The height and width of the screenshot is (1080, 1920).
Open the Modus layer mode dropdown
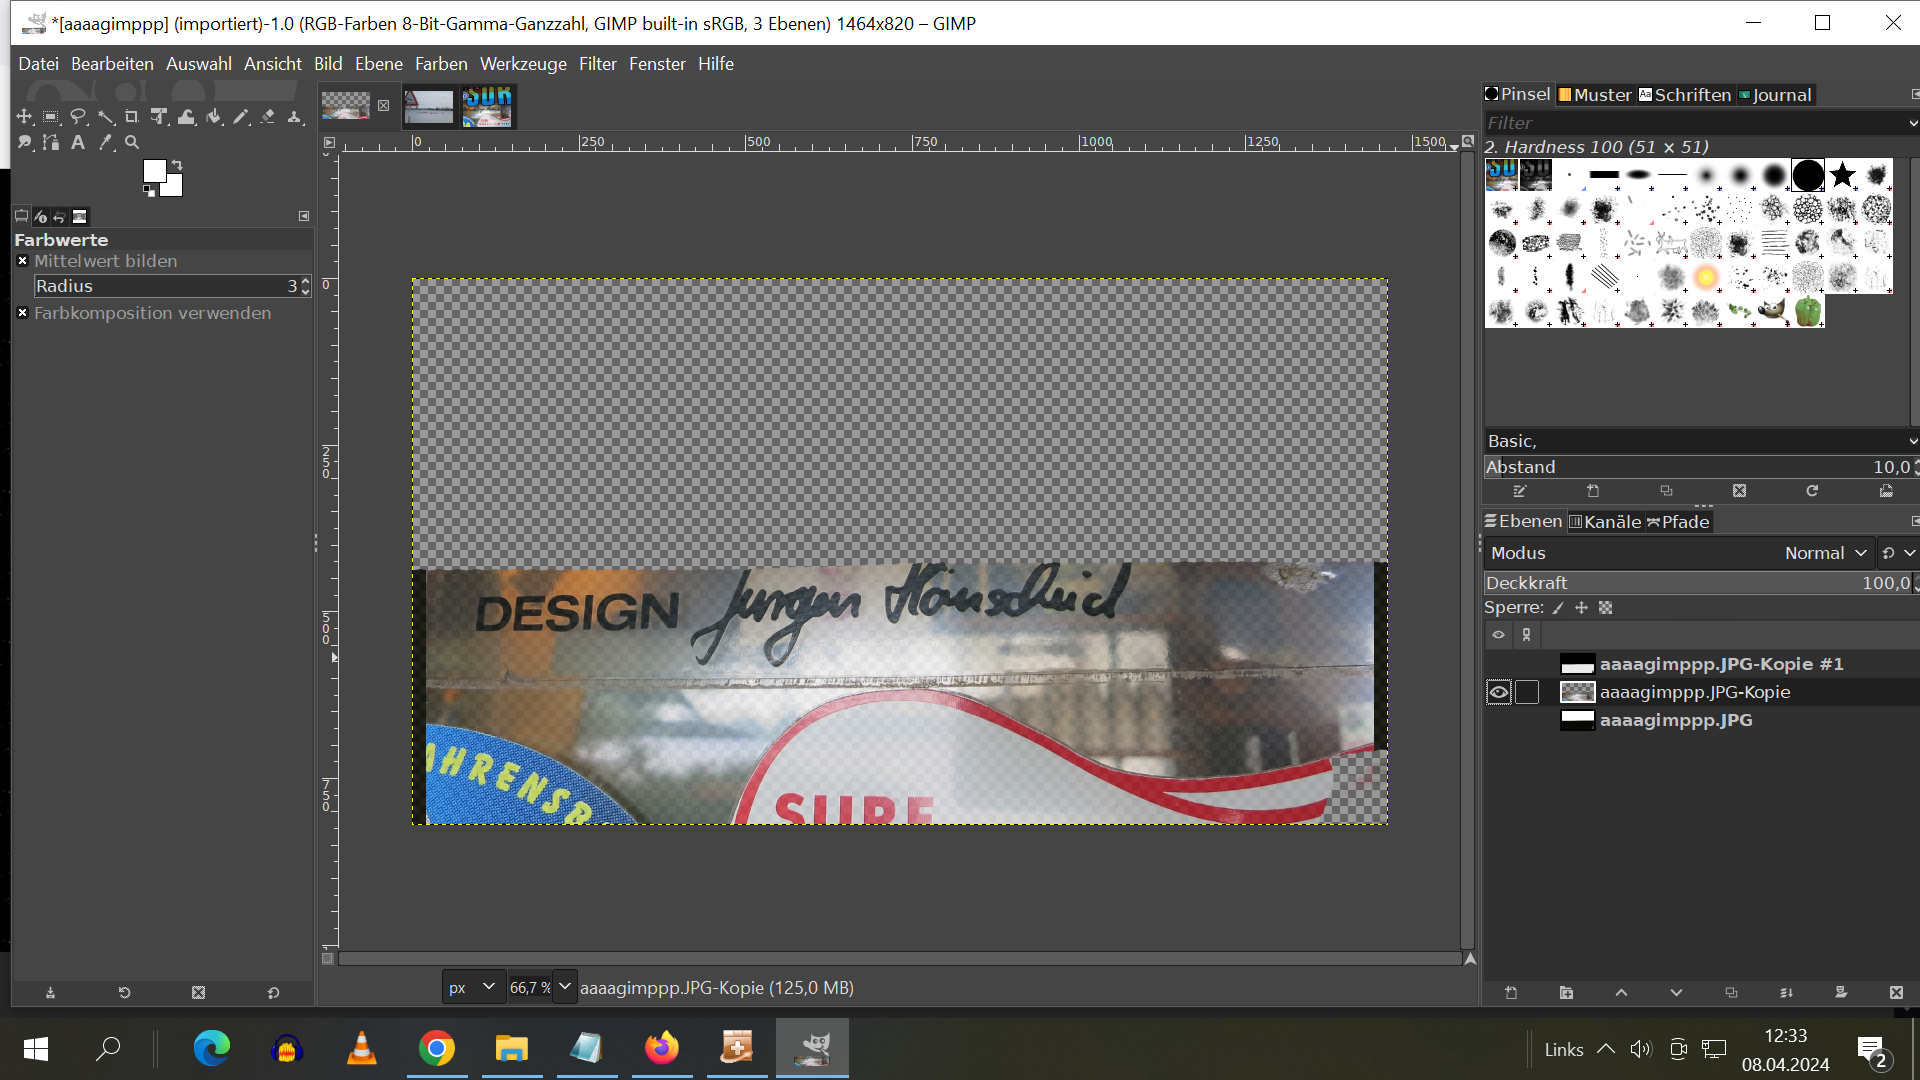pos(1678,553)
